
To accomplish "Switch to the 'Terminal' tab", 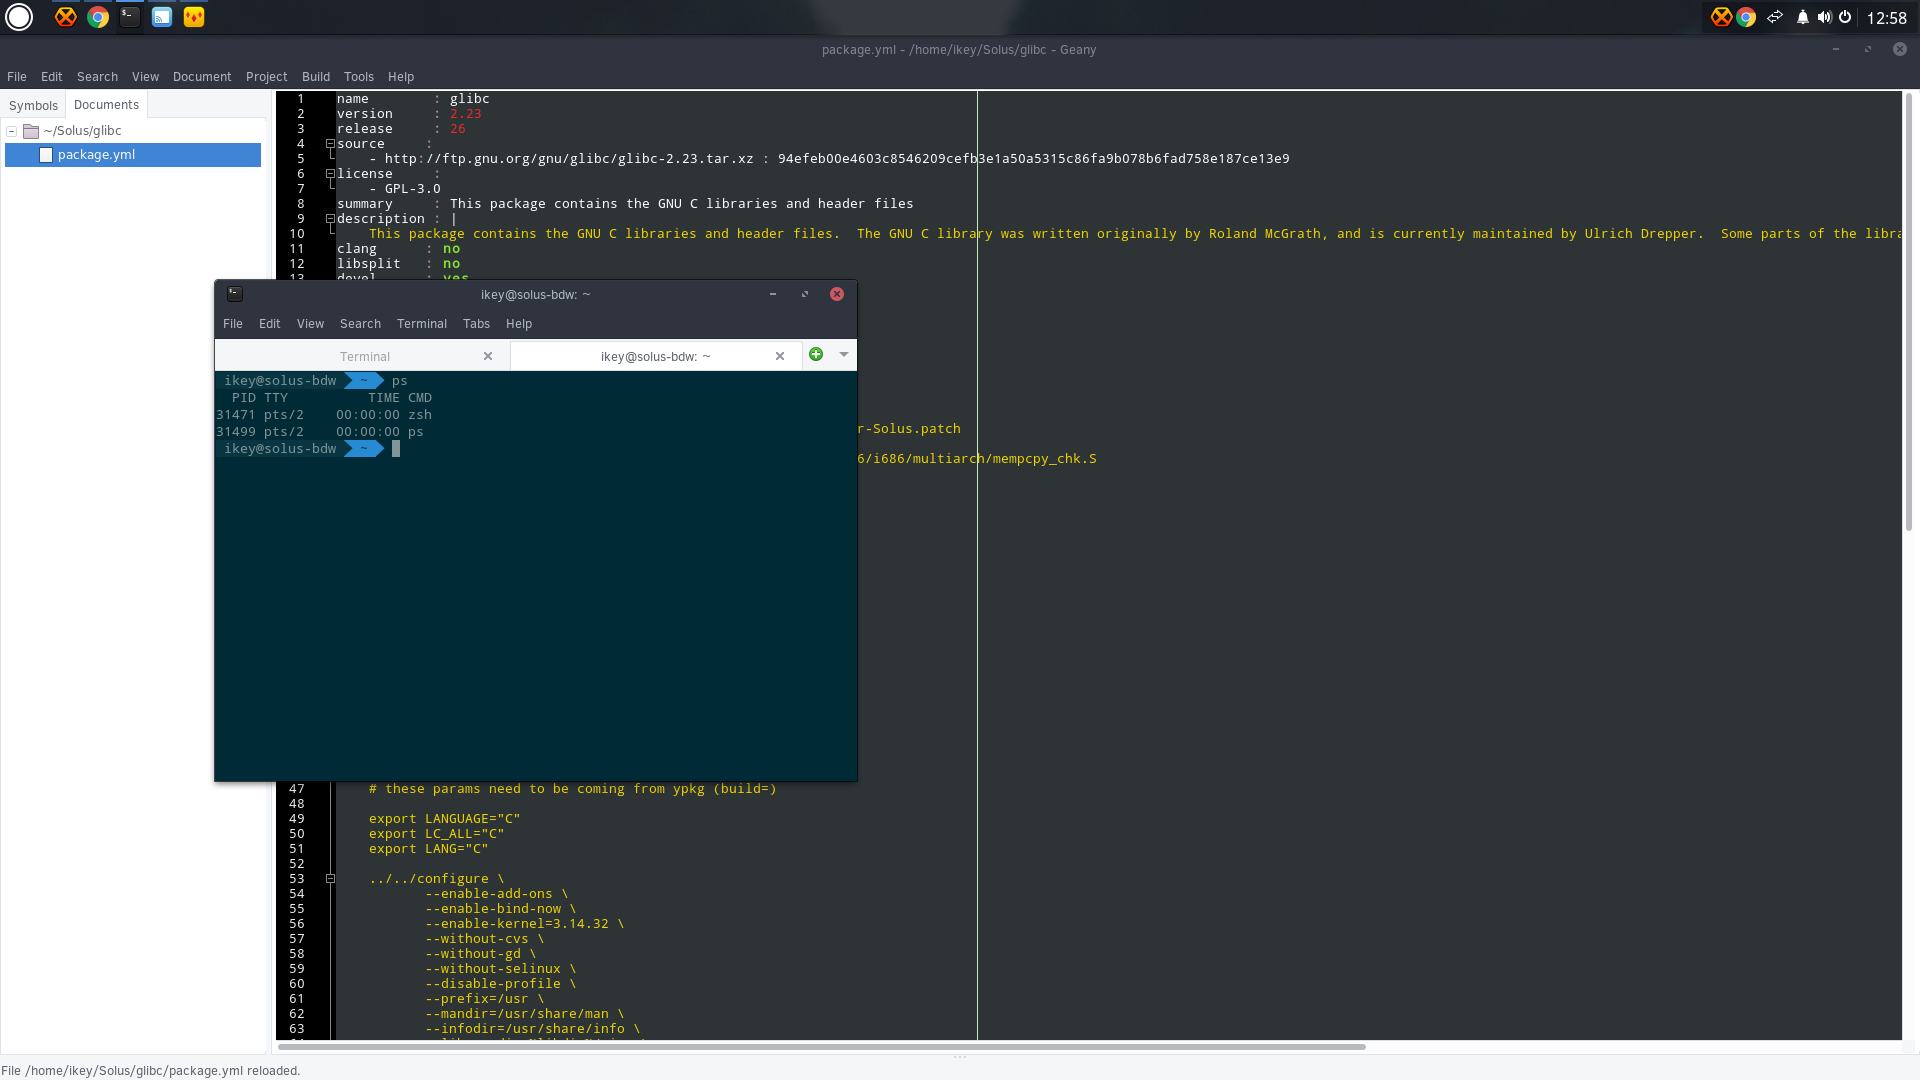I will click(364, 356).
